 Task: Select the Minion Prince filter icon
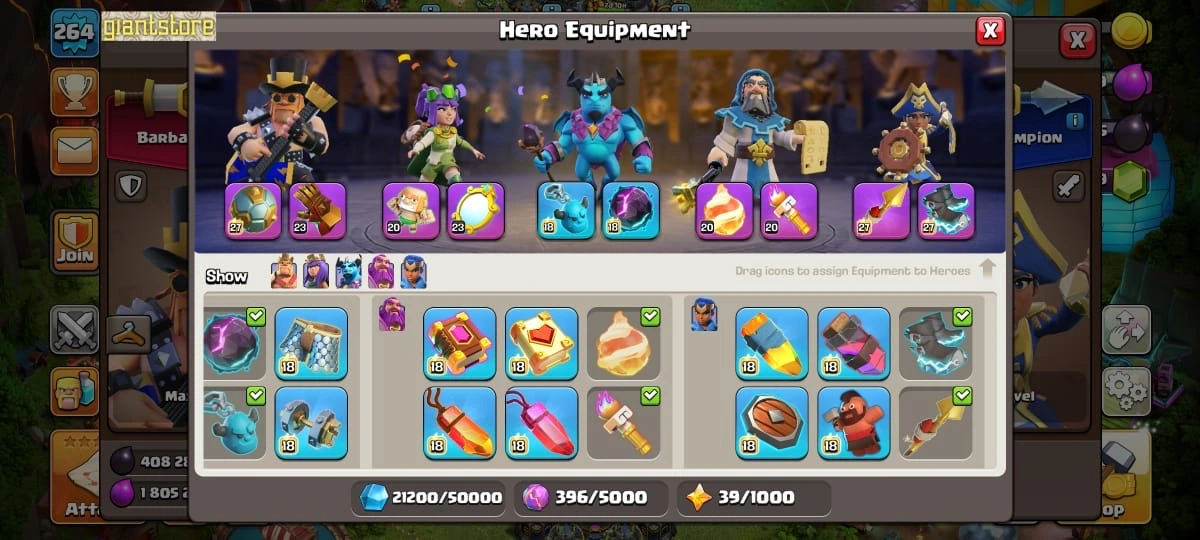[x=348, y=272]
